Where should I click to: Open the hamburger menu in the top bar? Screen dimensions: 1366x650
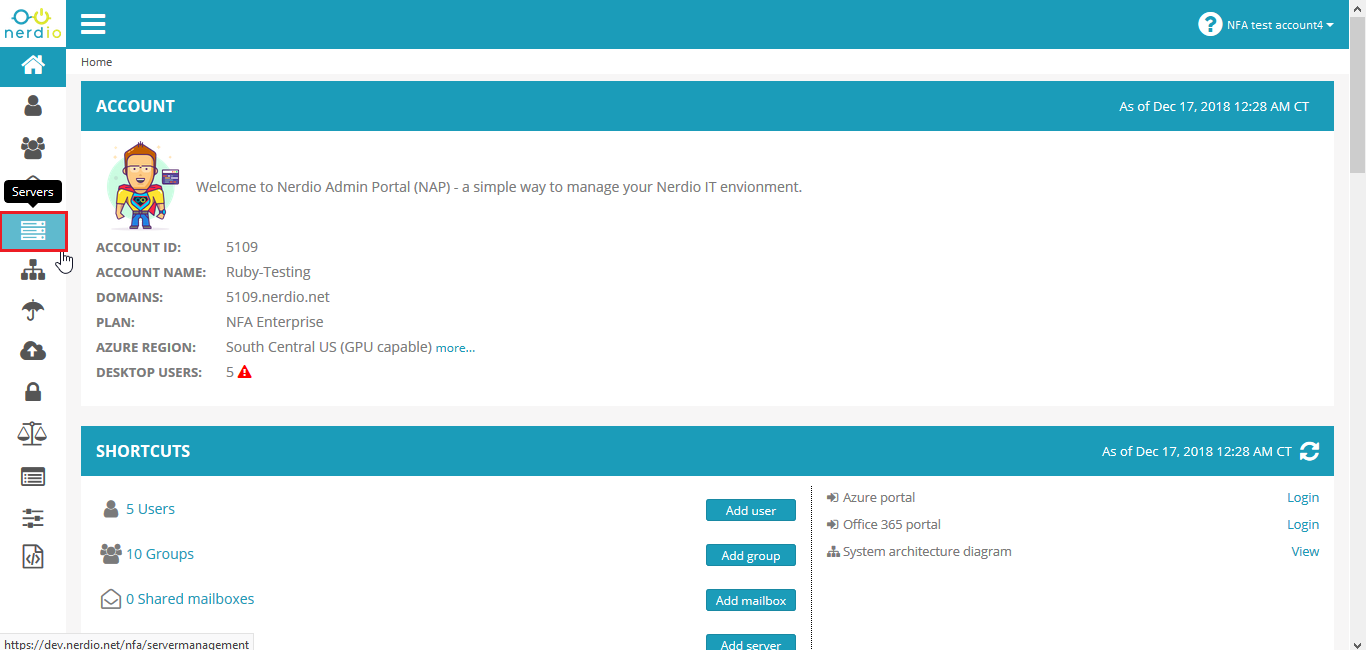point(93,24)
